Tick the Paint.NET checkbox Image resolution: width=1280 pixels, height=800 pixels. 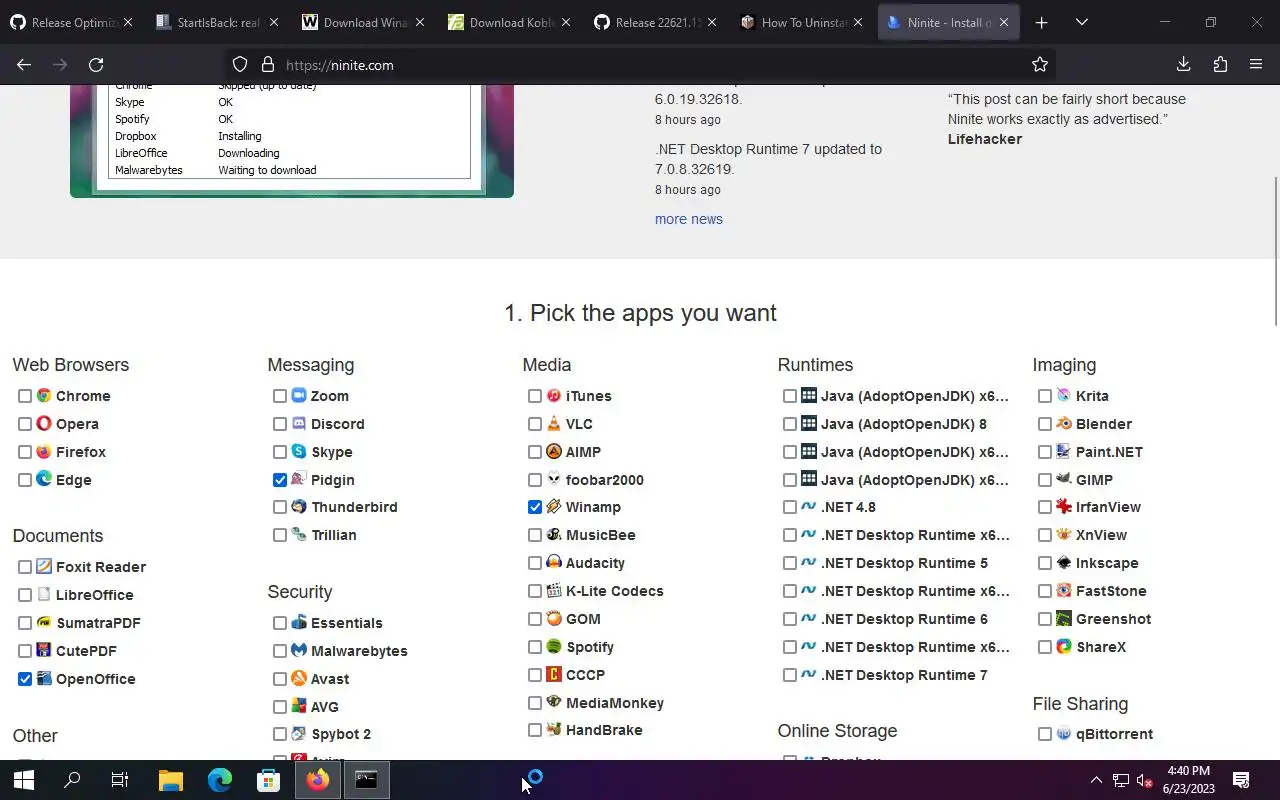pos(1045,452)
